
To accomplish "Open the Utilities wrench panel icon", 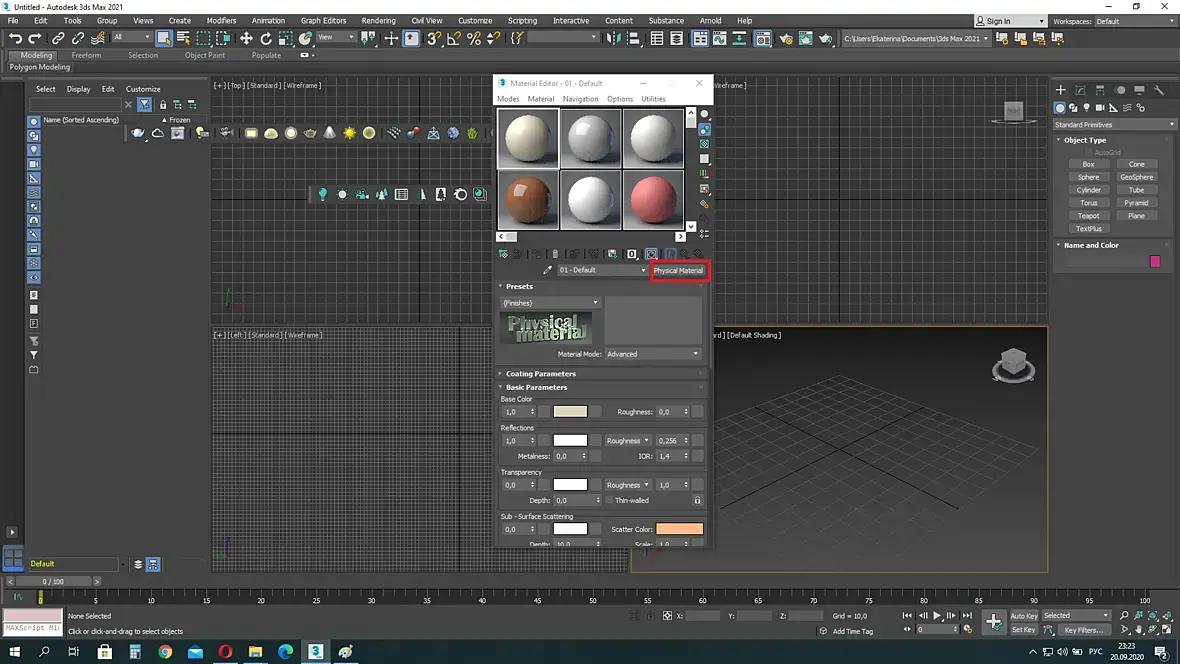I will point(1159,90).
